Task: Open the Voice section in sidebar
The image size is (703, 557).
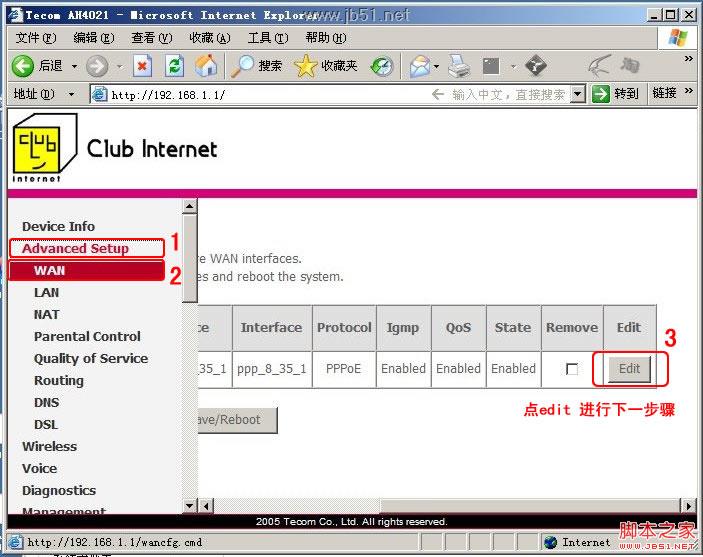Action: [x=39, y=468]
